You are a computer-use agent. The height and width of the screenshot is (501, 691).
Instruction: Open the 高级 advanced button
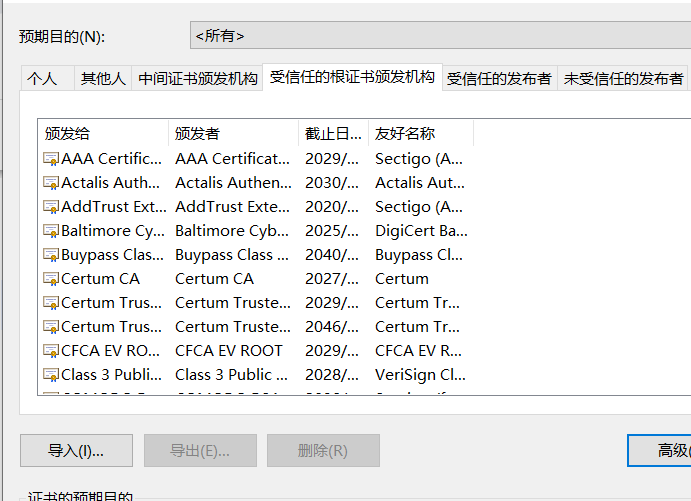point(659,450)
